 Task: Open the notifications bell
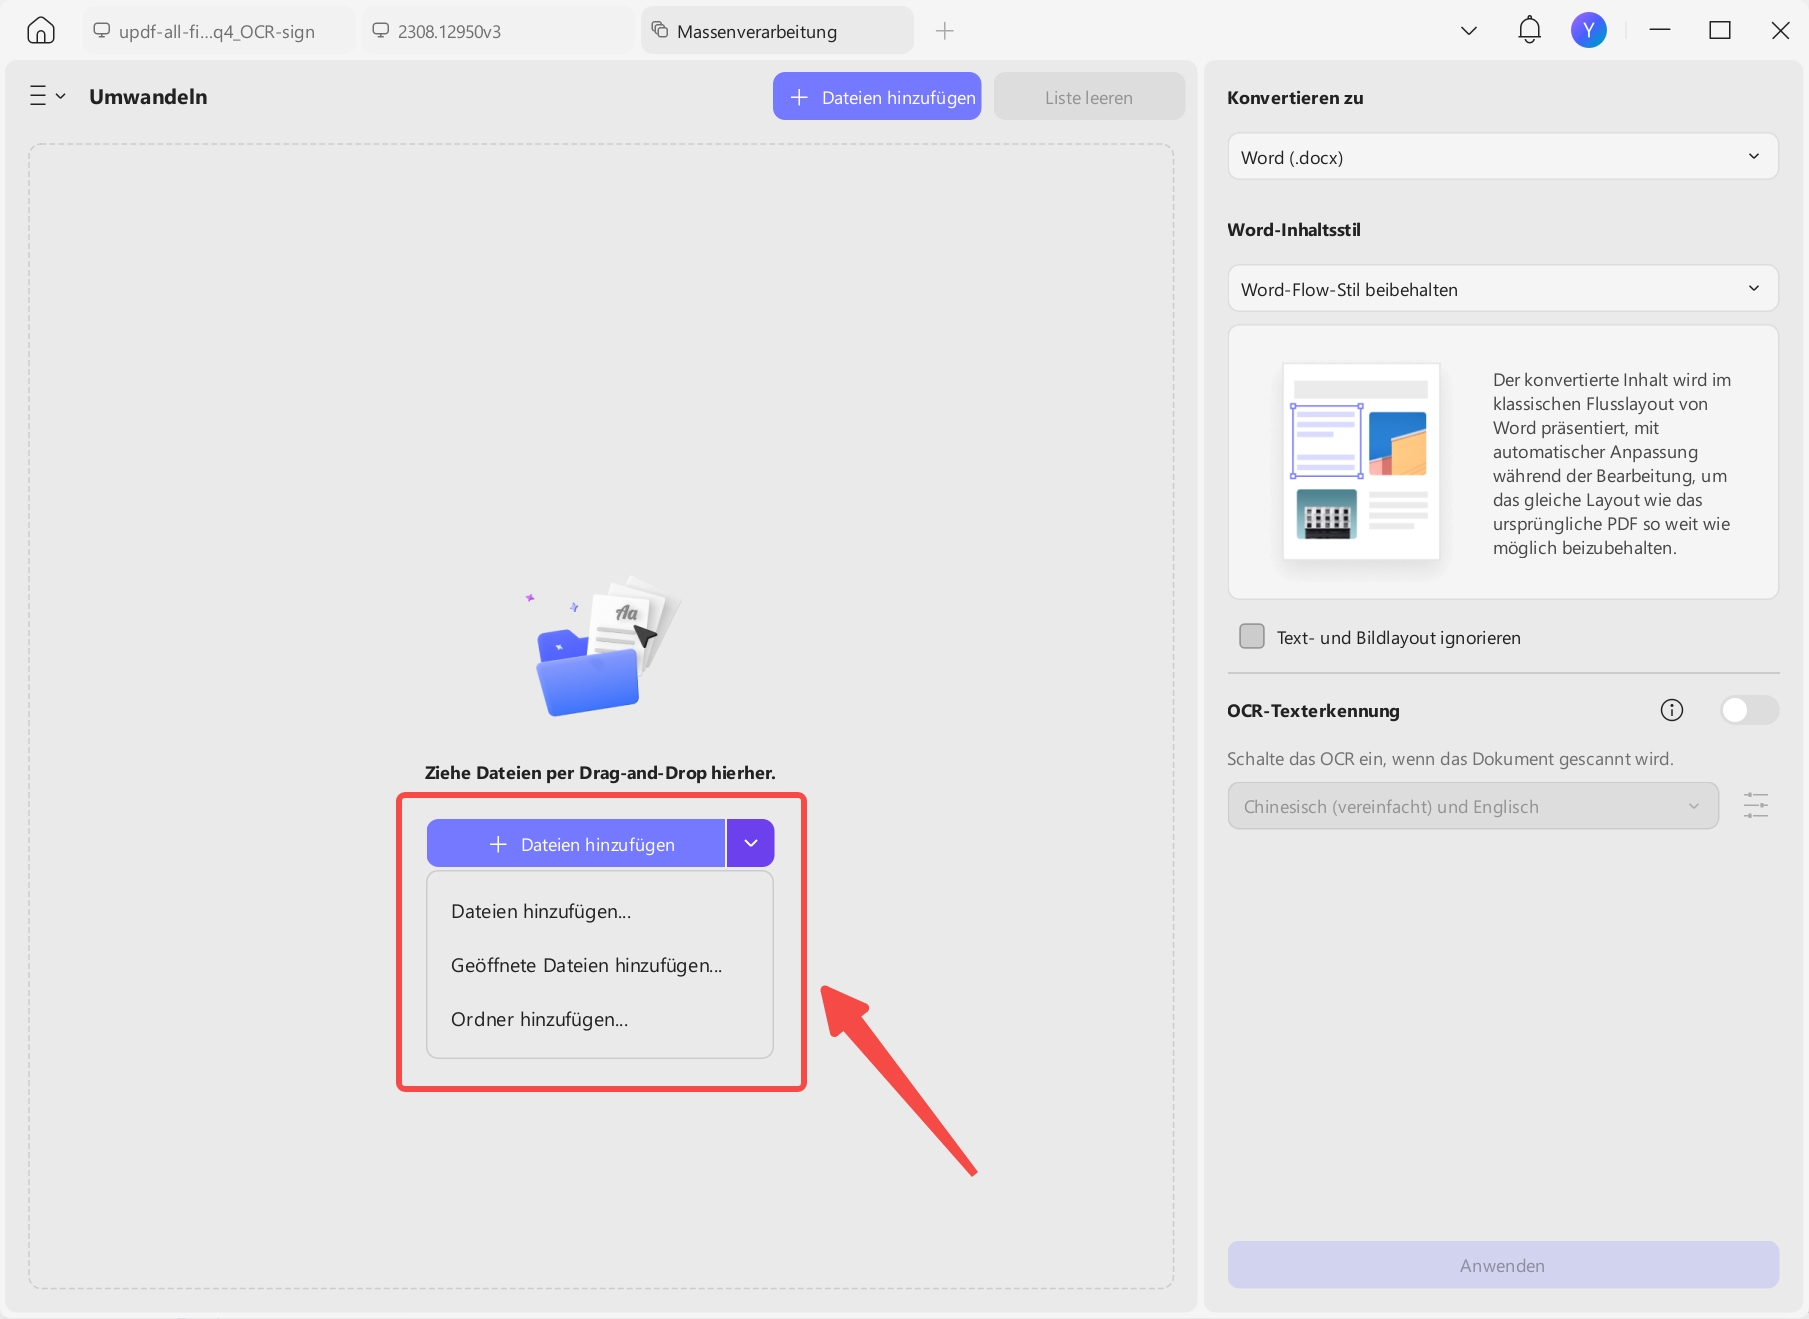[x=1529, y=31]
